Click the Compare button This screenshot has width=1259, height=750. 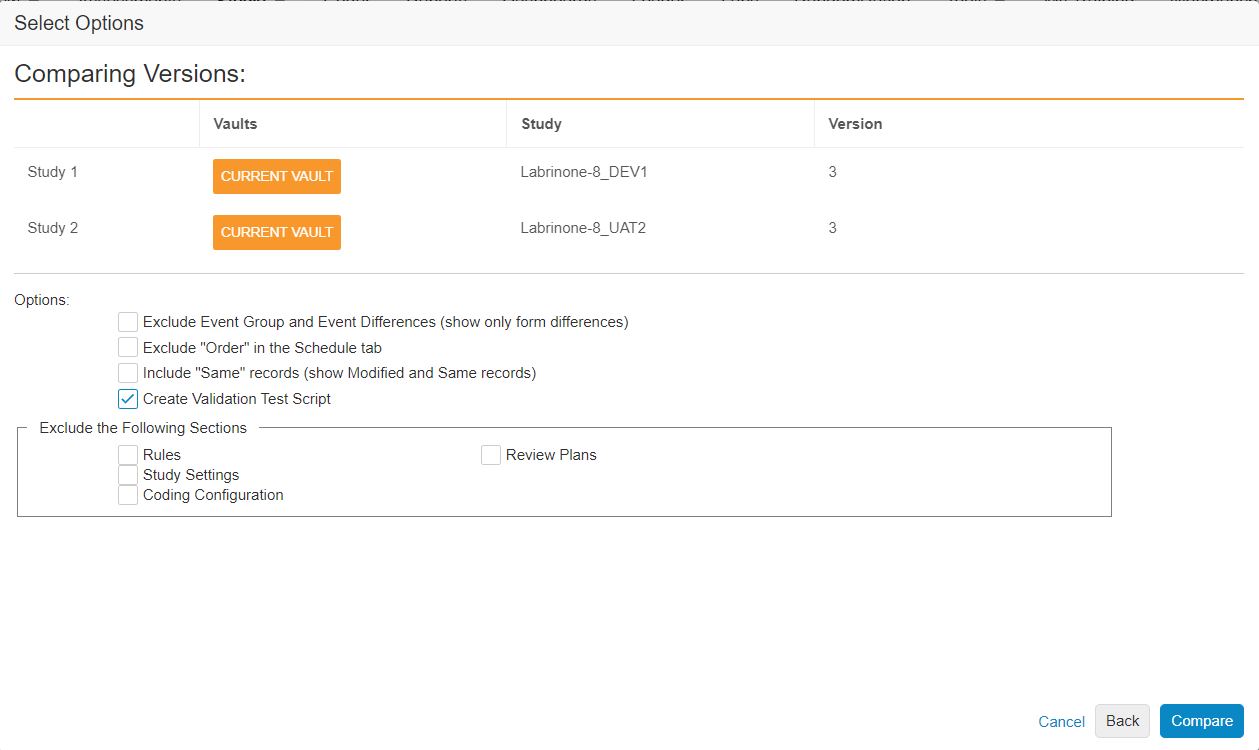pyautogui.click(x=1201, y=721)
